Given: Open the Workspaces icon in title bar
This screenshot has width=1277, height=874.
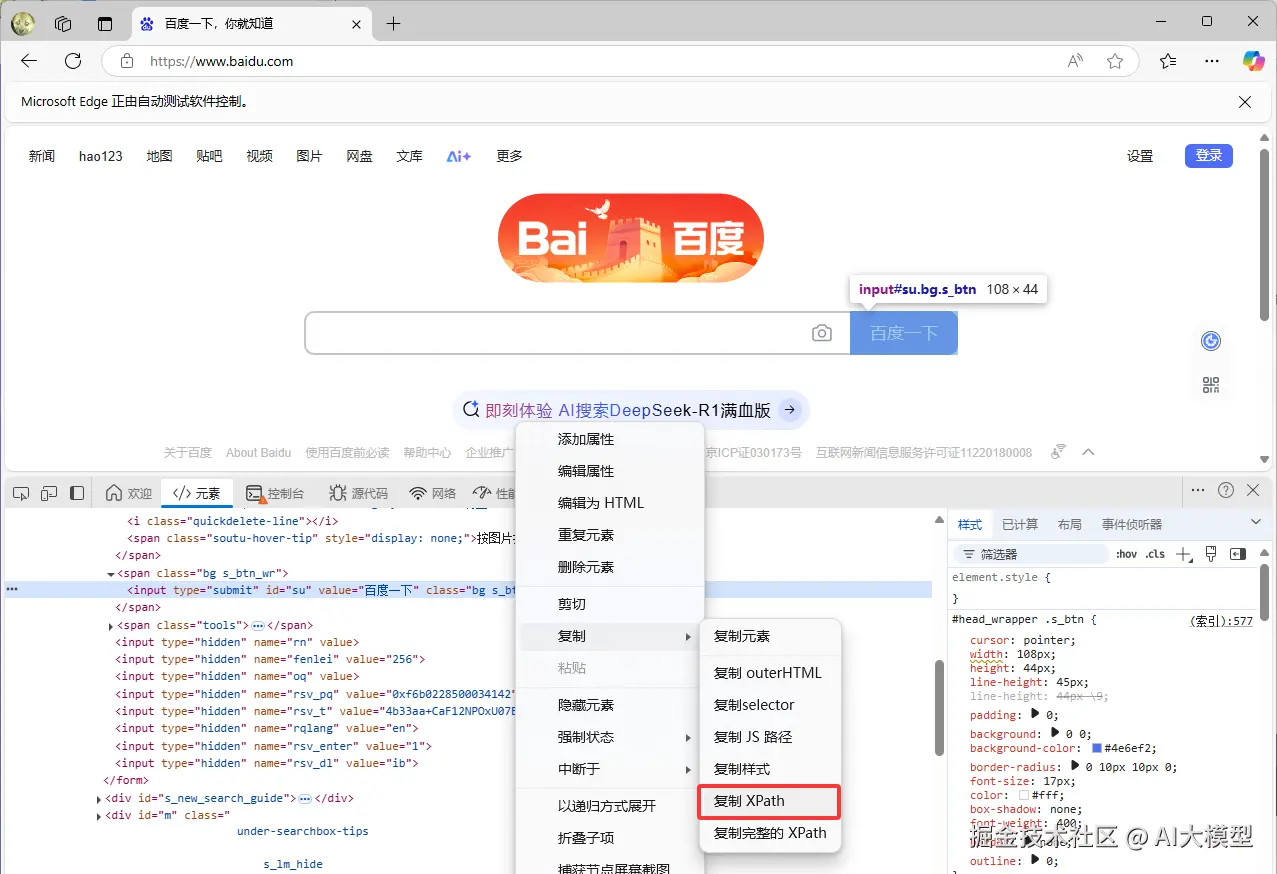Looking at the screenshot, I should pos(63,23).
